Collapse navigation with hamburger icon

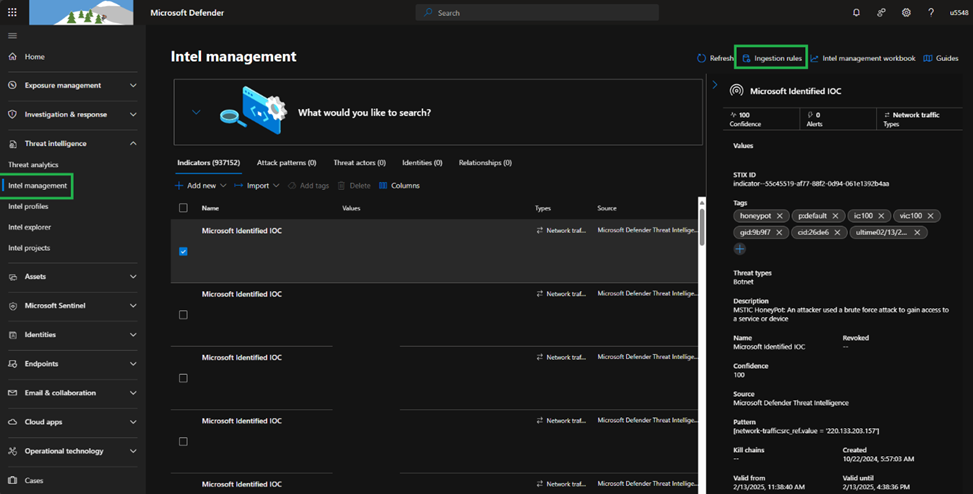click(12, 36)
